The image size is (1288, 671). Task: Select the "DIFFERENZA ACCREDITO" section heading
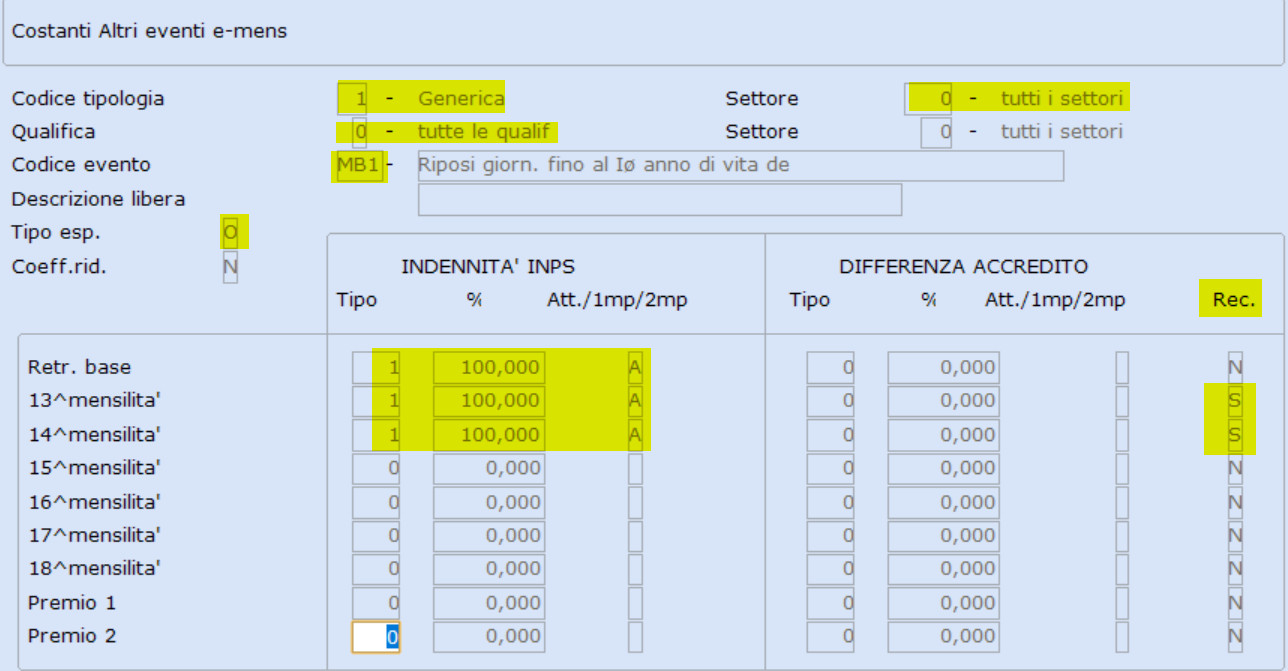(963, 267)
